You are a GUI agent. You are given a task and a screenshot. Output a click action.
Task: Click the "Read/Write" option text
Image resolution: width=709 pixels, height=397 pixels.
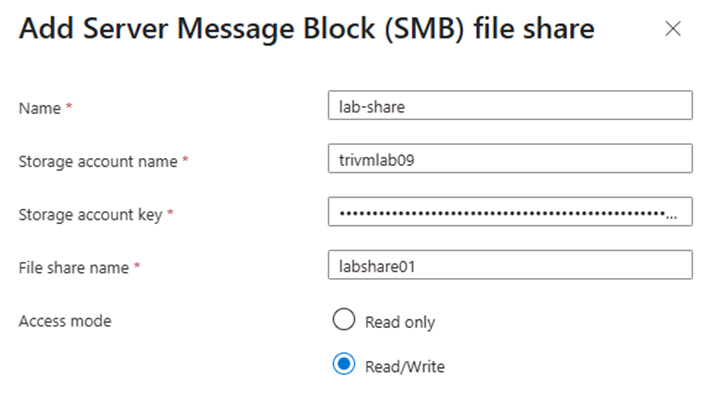pyautogui.click(x=405, y=366)
